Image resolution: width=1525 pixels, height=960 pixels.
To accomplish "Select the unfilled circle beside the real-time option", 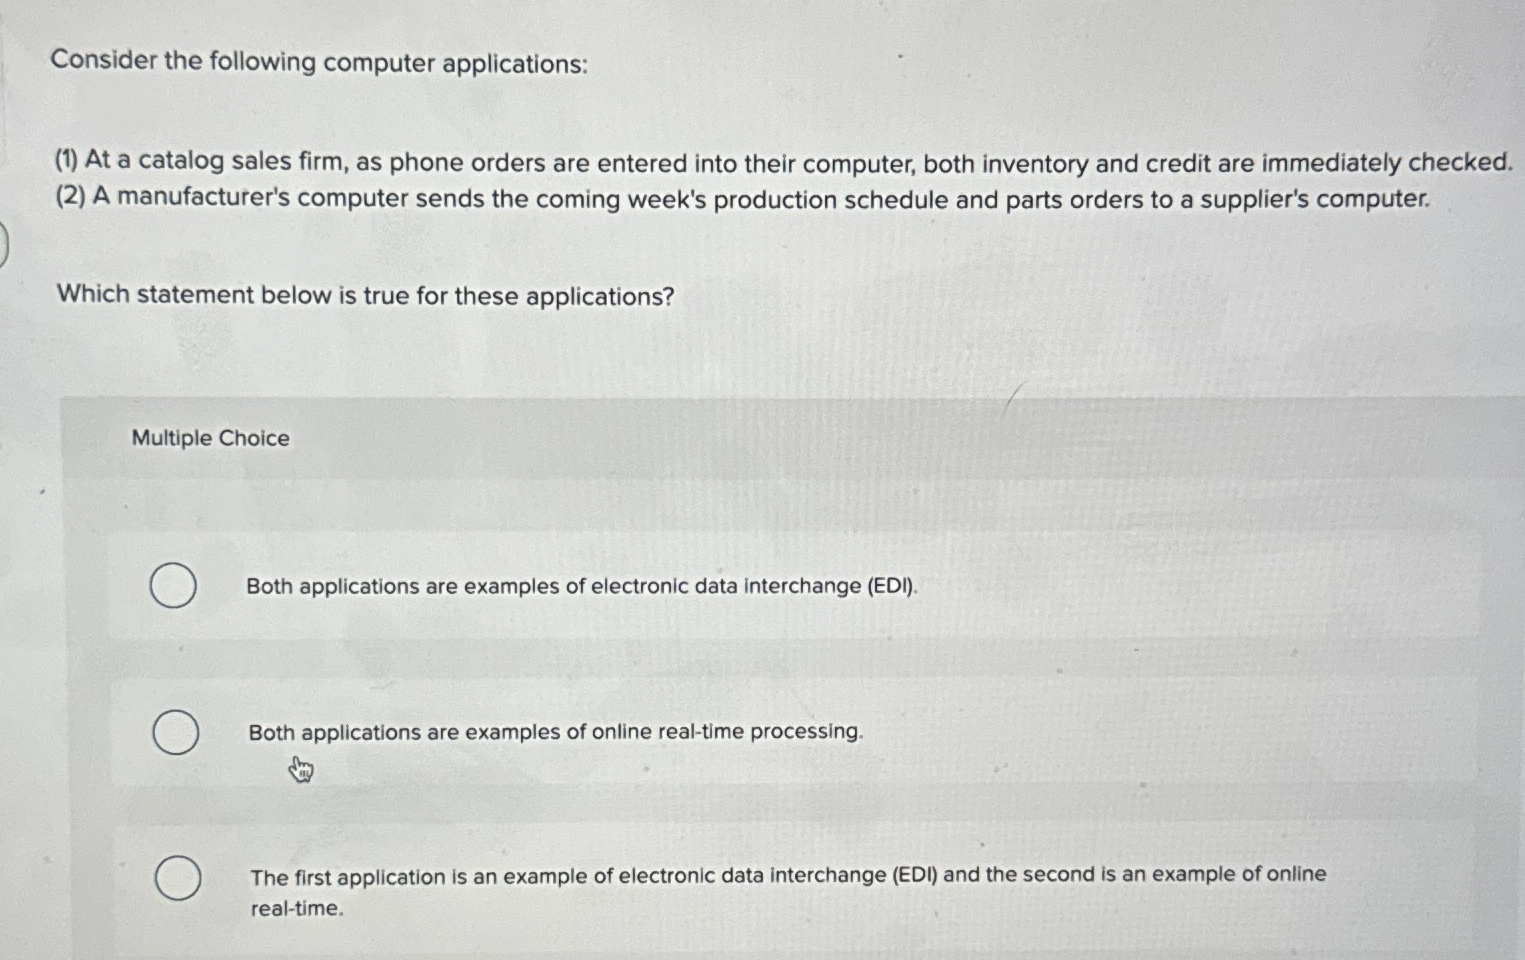I will (x=175, y=733).
